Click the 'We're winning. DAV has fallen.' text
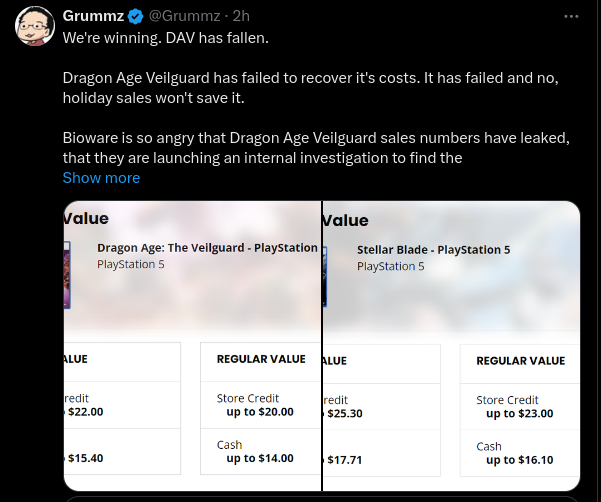Viewport: 601px width, 502px height. 165,38
